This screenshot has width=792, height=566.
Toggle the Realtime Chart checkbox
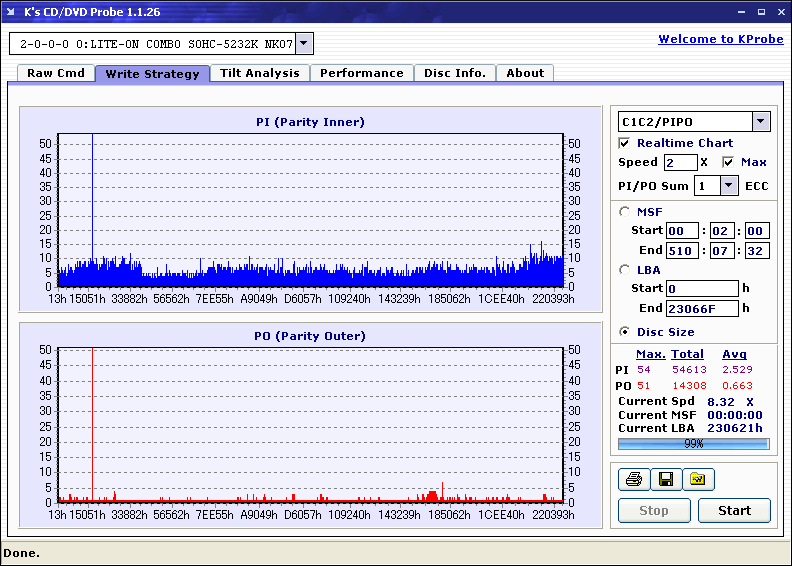tap(625, 143)
